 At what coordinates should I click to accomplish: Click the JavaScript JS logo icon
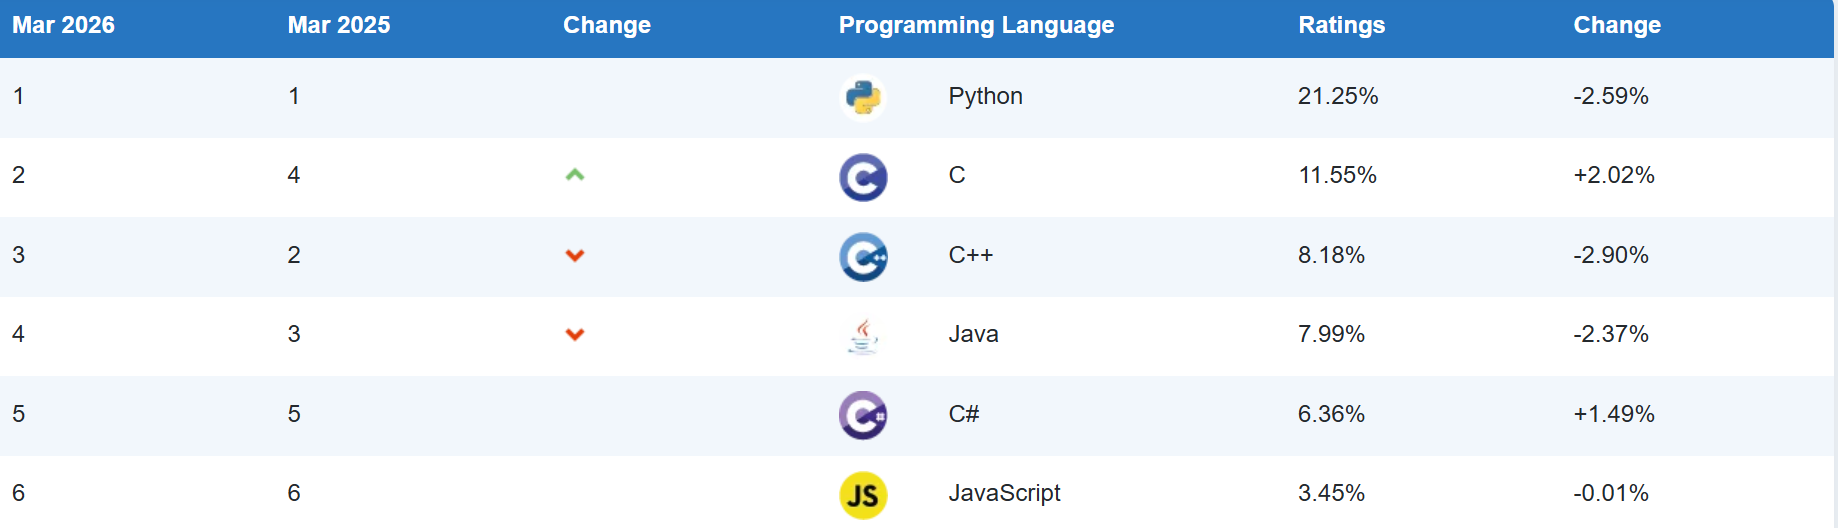(863, 495)
